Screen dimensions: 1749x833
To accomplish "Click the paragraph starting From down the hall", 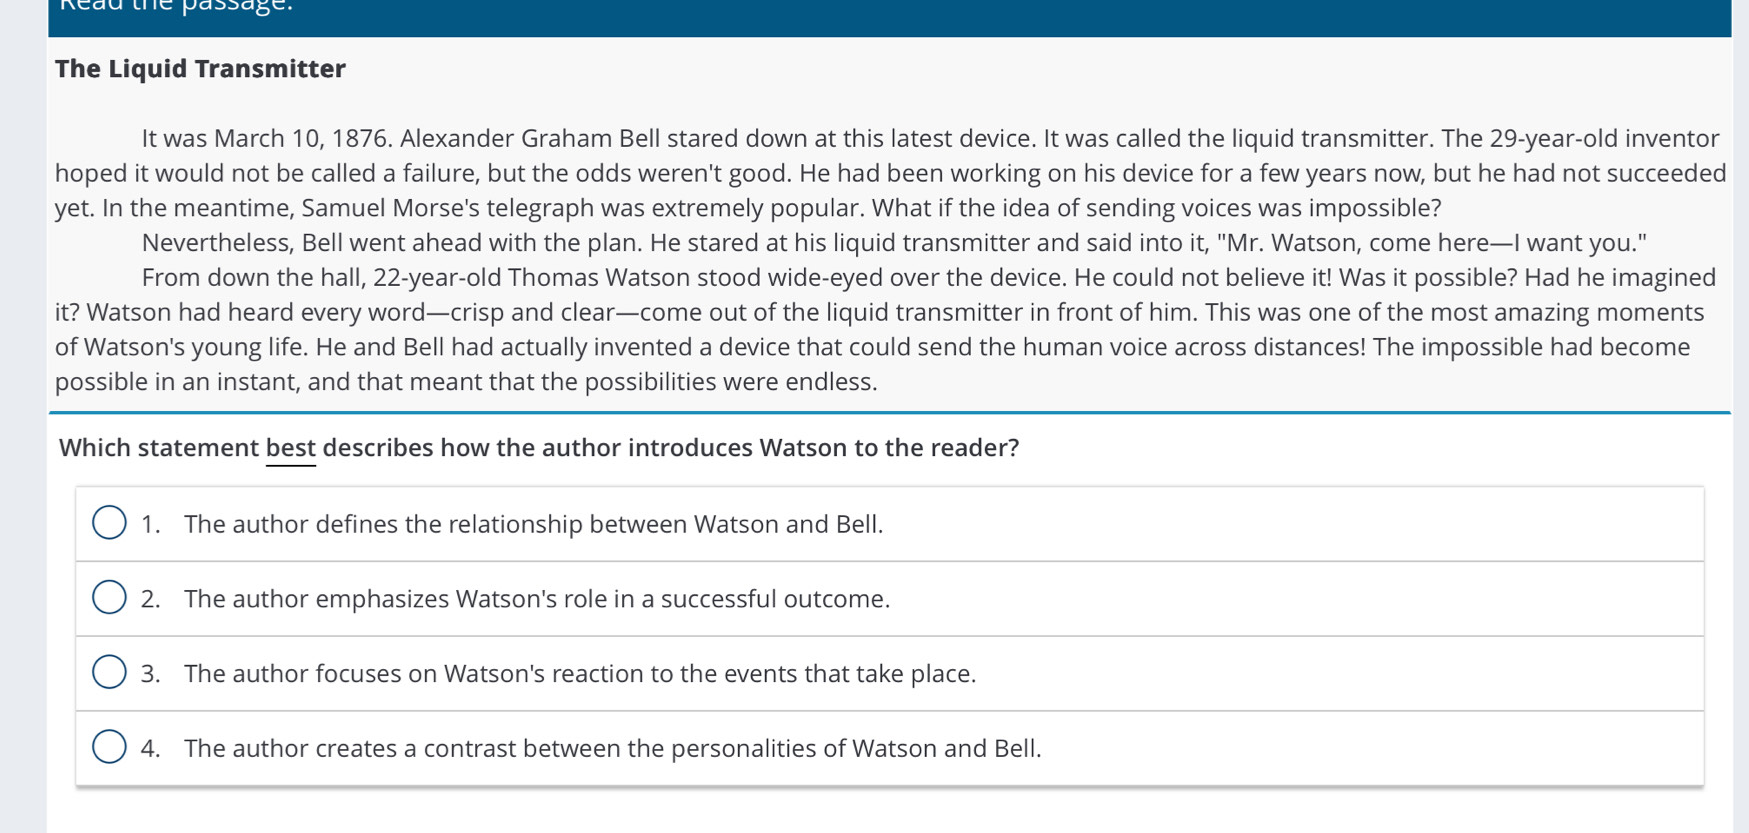I will tap(886, 330).
